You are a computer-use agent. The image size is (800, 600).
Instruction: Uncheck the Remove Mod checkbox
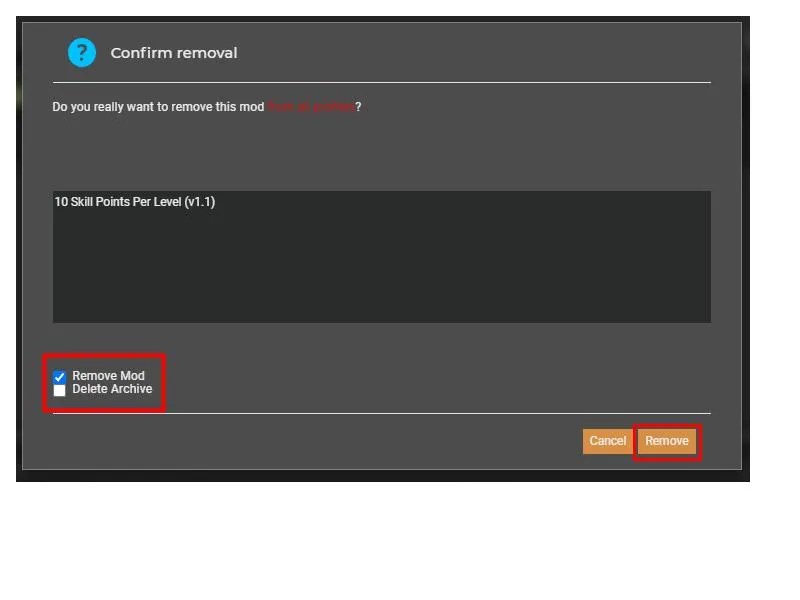[x=59, y=377]
